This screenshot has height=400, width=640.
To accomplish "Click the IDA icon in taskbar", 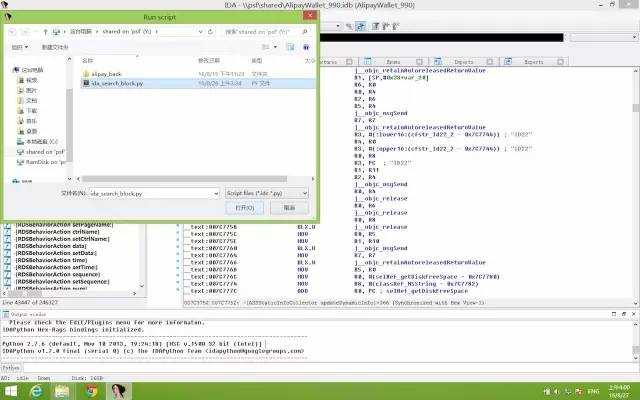I will 119,391.
